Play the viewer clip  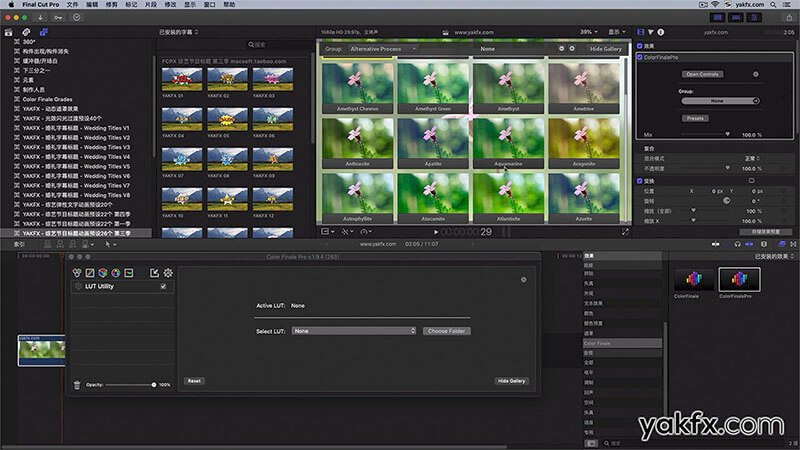[436, 232]
